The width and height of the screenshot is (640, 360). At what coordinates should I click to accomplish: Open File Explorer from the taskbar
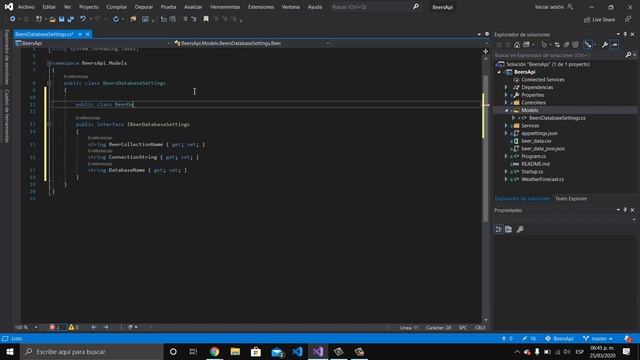tap(235, 351)
